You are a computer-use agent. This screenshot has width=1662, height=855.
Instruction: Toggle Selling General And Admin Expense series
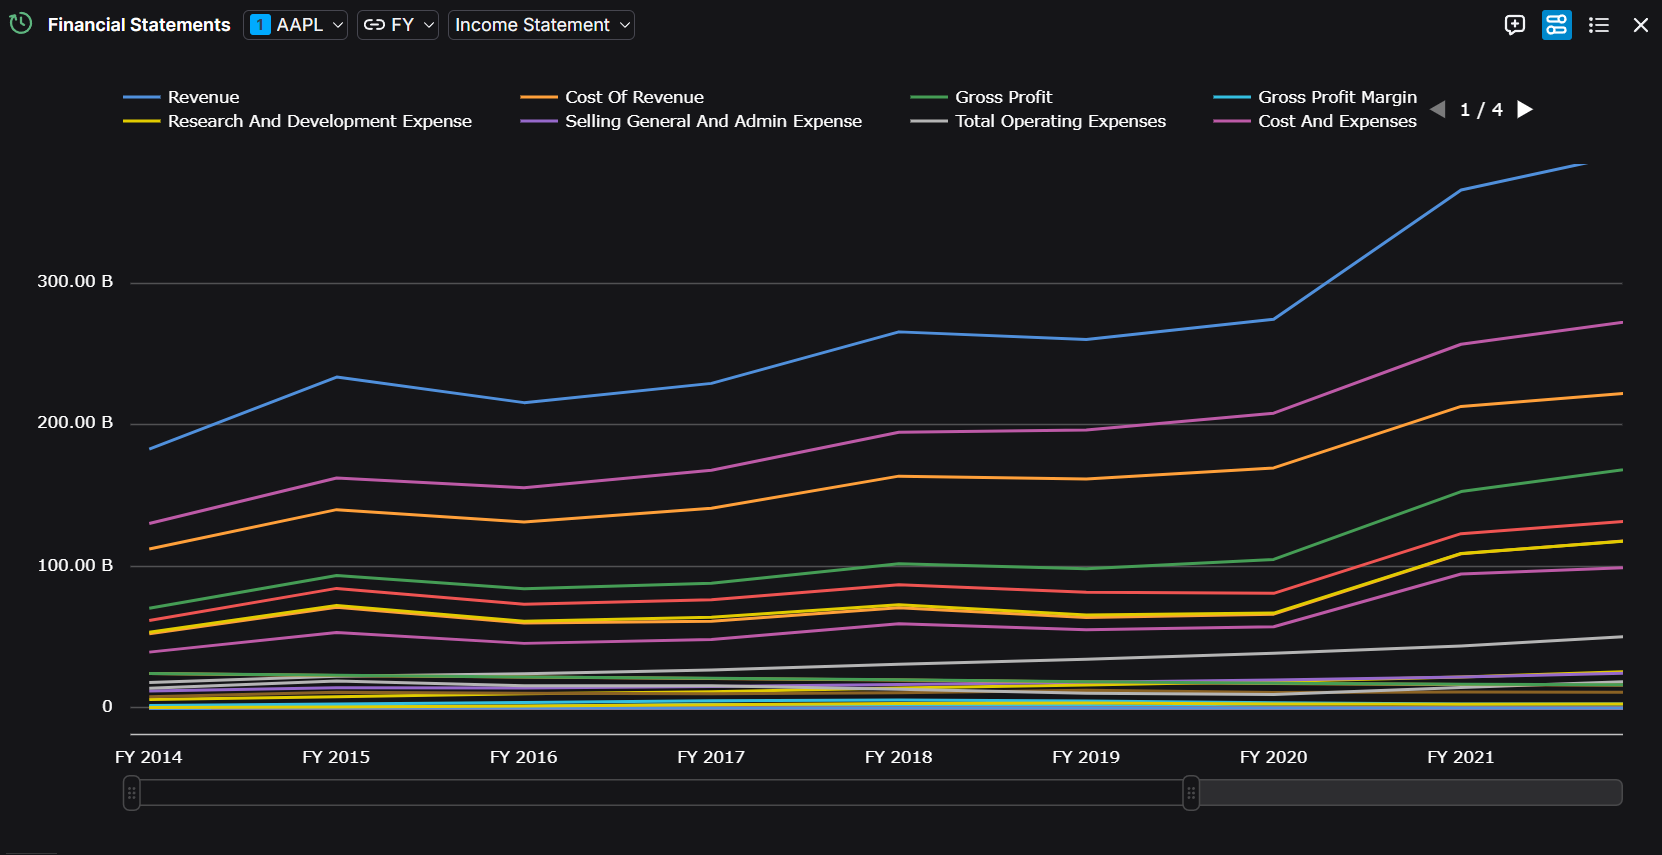[x=691, y=121]
